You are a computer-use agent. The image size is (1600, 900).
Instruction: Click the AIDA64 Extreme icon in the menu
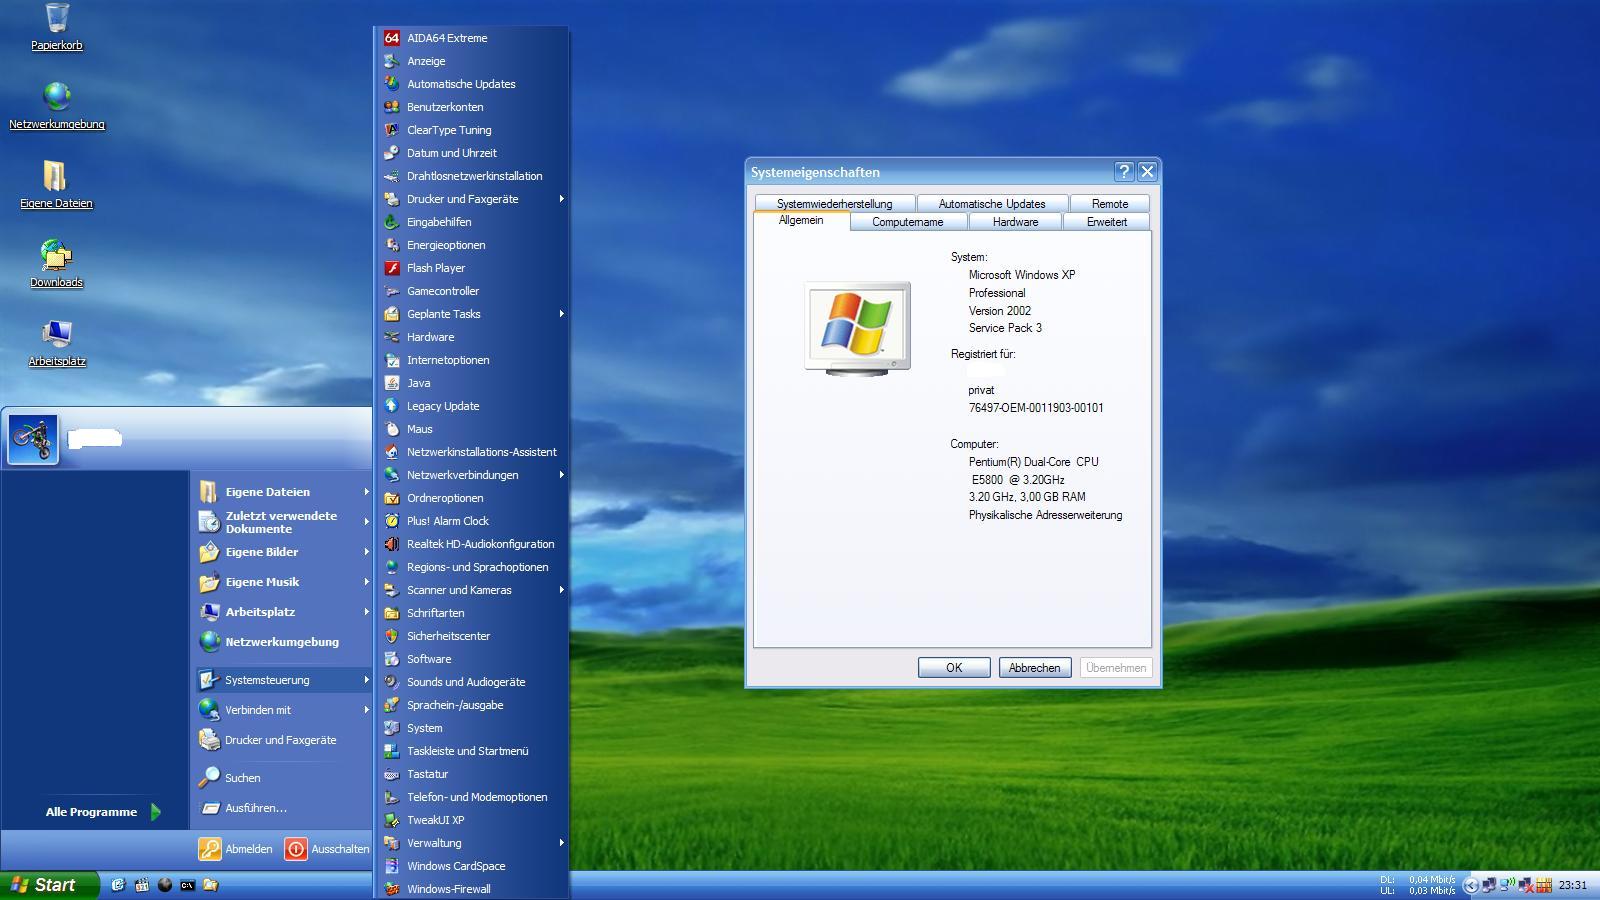click(x=392, y=38)
